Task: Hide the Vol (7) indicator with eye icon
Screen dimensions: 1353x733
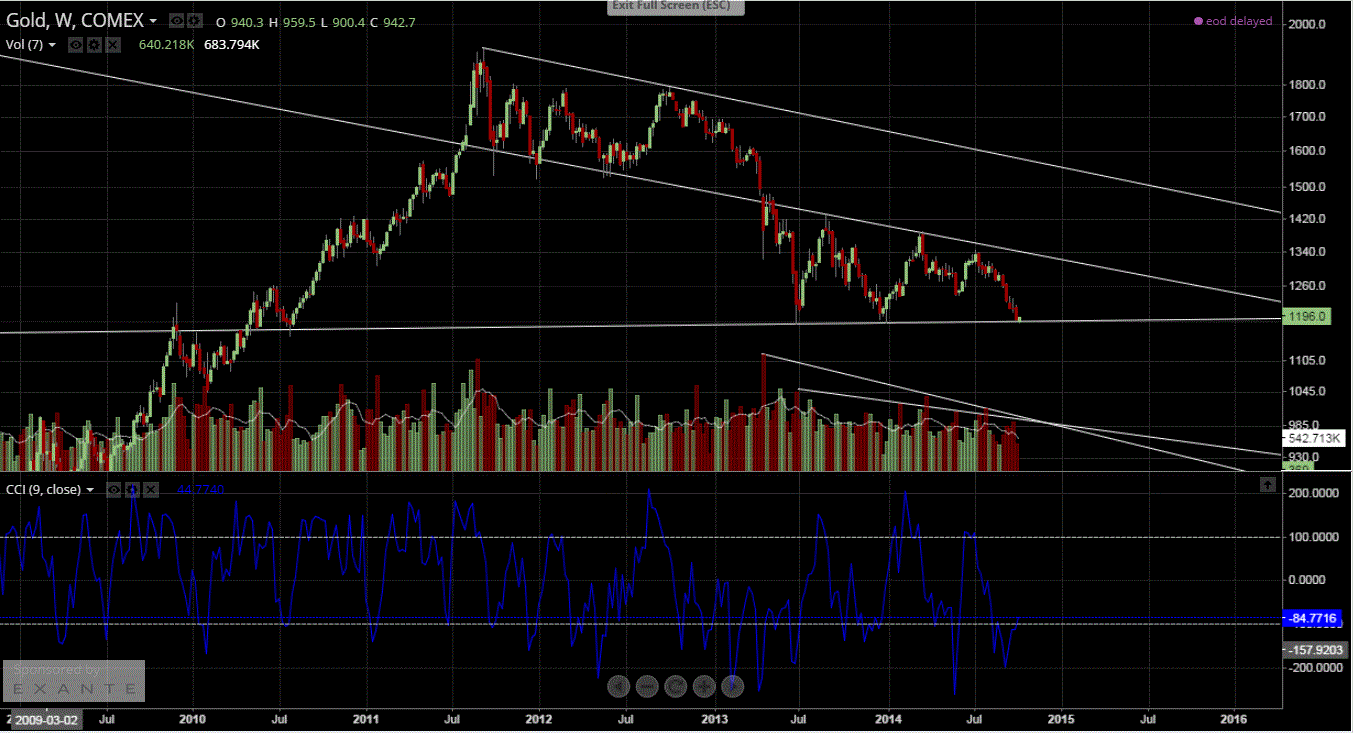Action: tap(77, 45)
